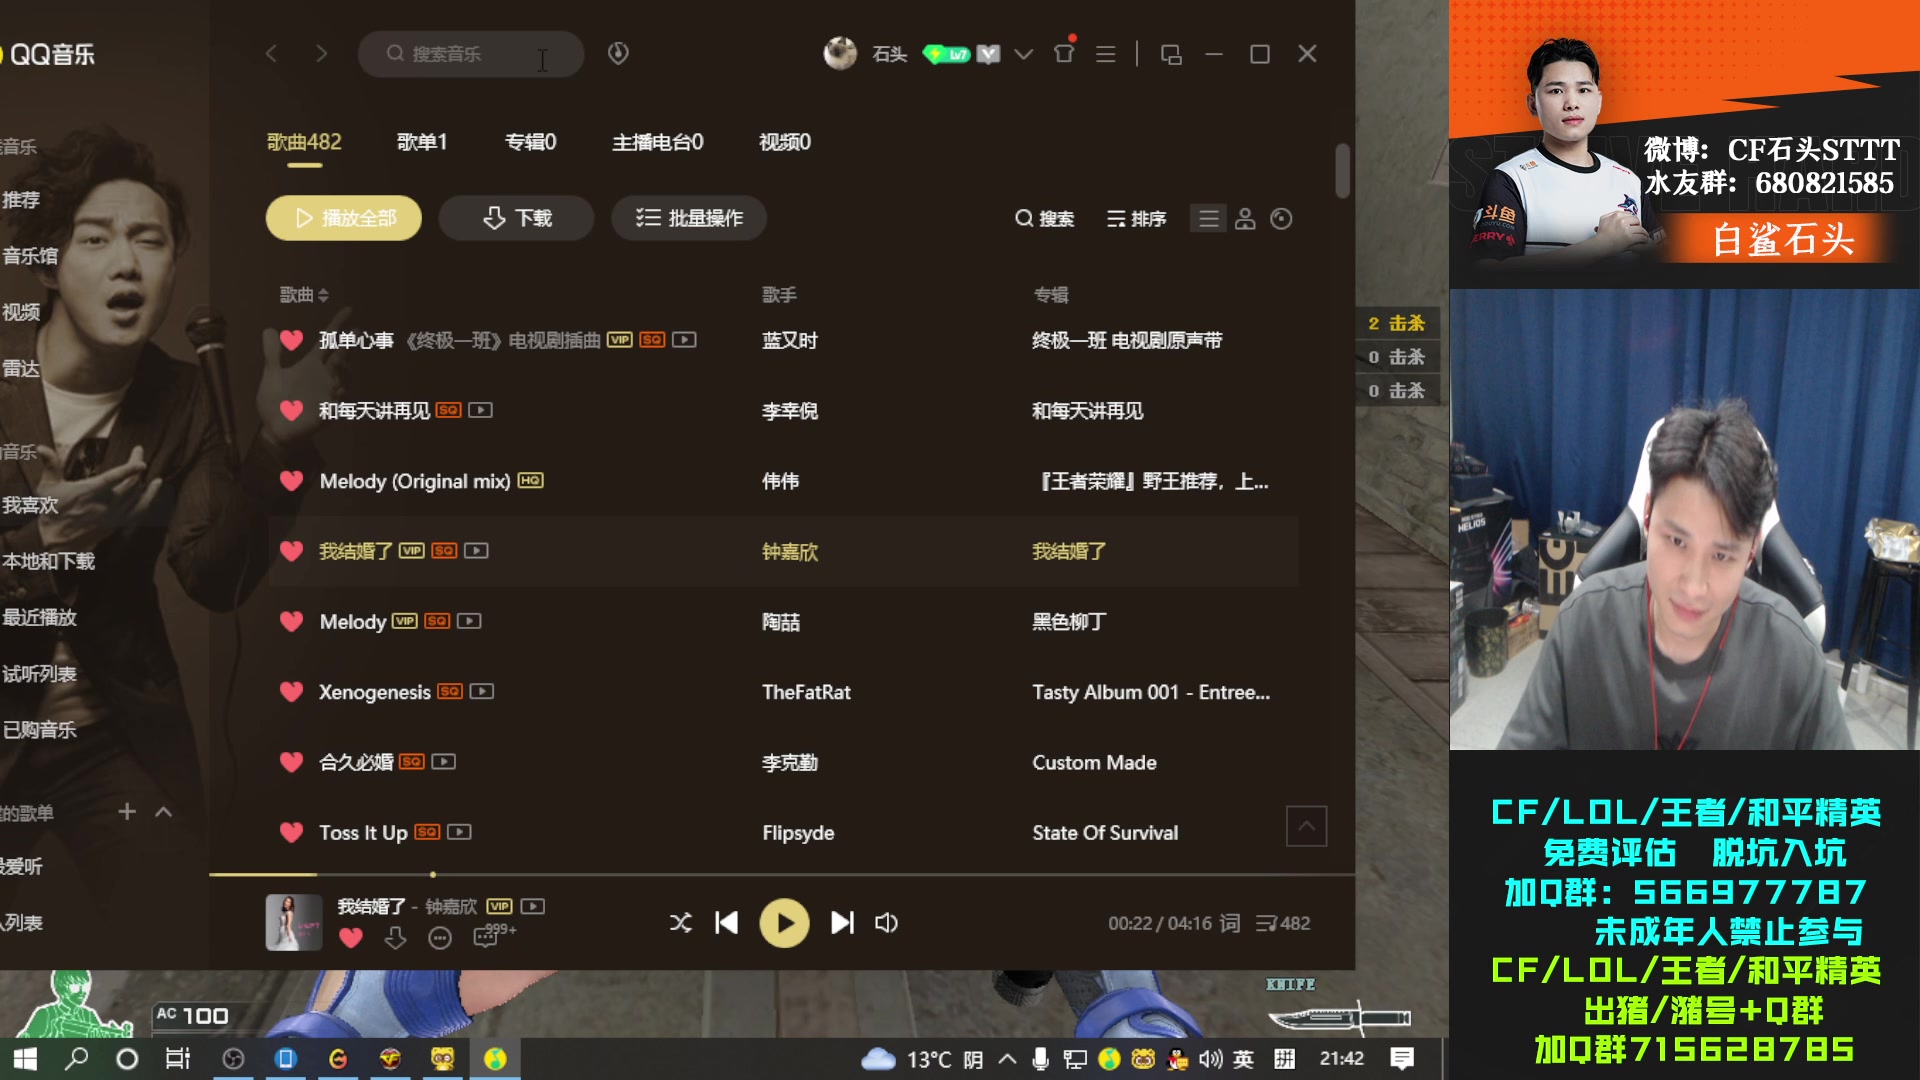Click the playback progress bar
Image resolution: width=1920 pixels, height=1080 pixels.
782,874
